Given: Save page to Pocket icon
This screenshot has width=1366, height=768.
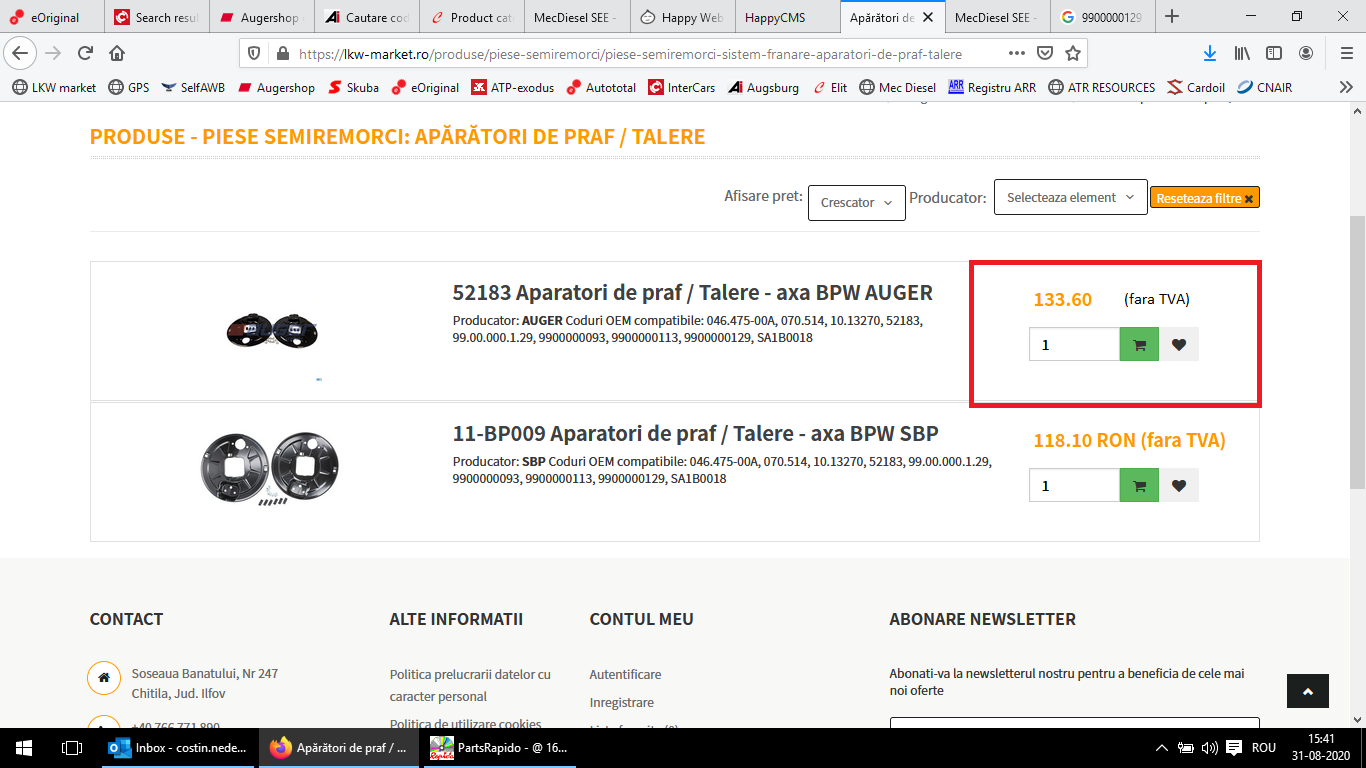Looking at the screenshot, I should (x=1045, y=53).
